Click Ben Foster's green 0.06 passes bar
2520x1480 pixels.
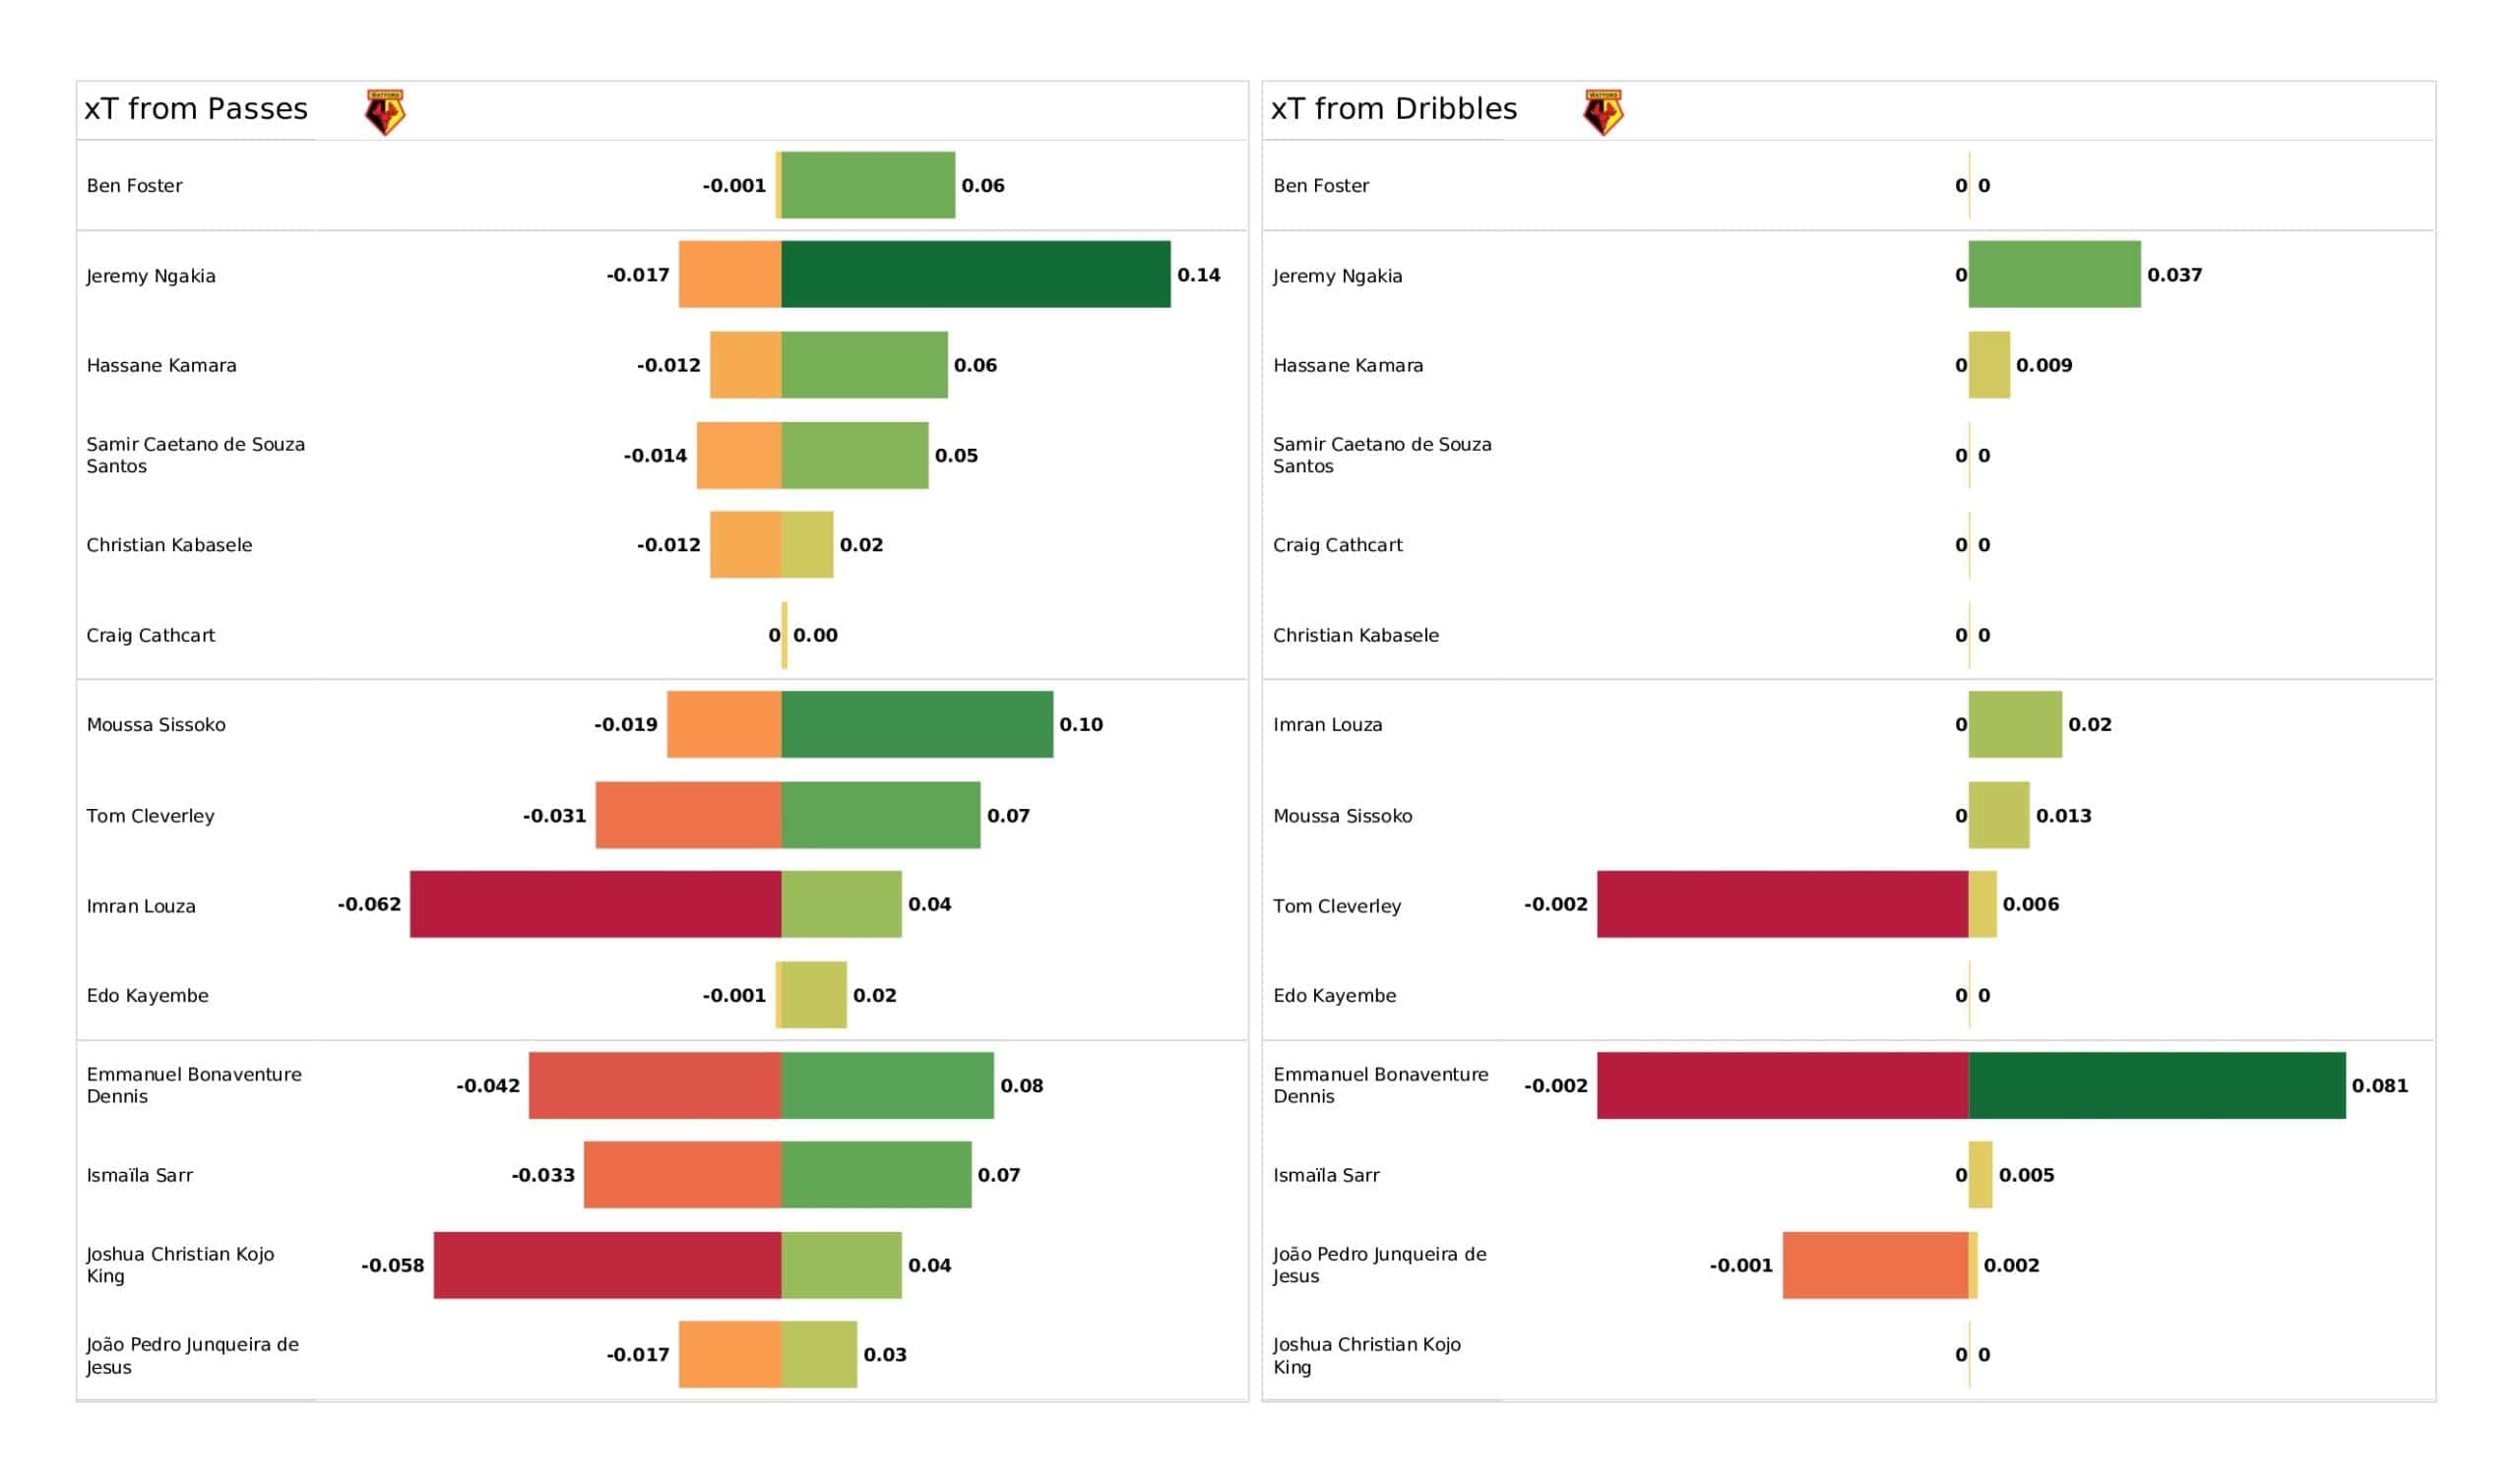(868, 185)
